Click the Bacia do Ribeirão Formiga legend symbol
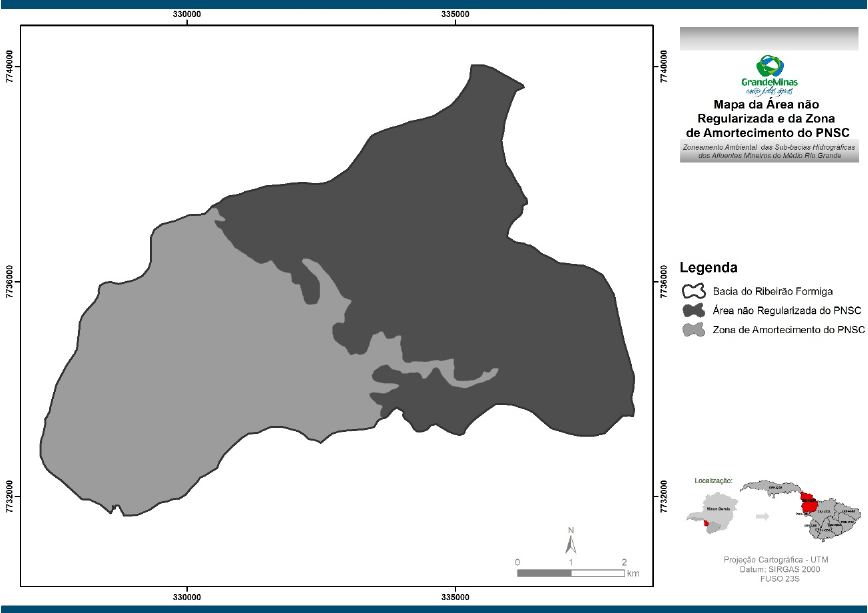868x613 pixels. click(694, 291)
